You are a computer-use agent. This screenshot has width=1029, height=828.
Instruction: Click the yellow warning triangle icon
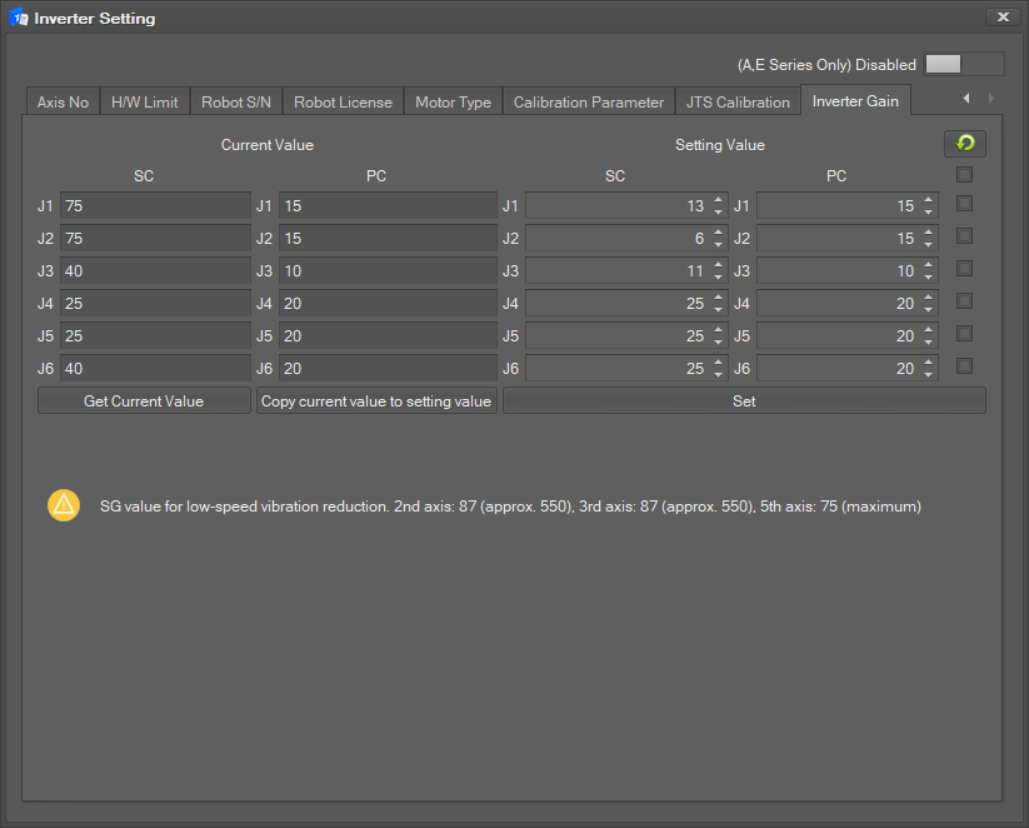coord(63,506)
